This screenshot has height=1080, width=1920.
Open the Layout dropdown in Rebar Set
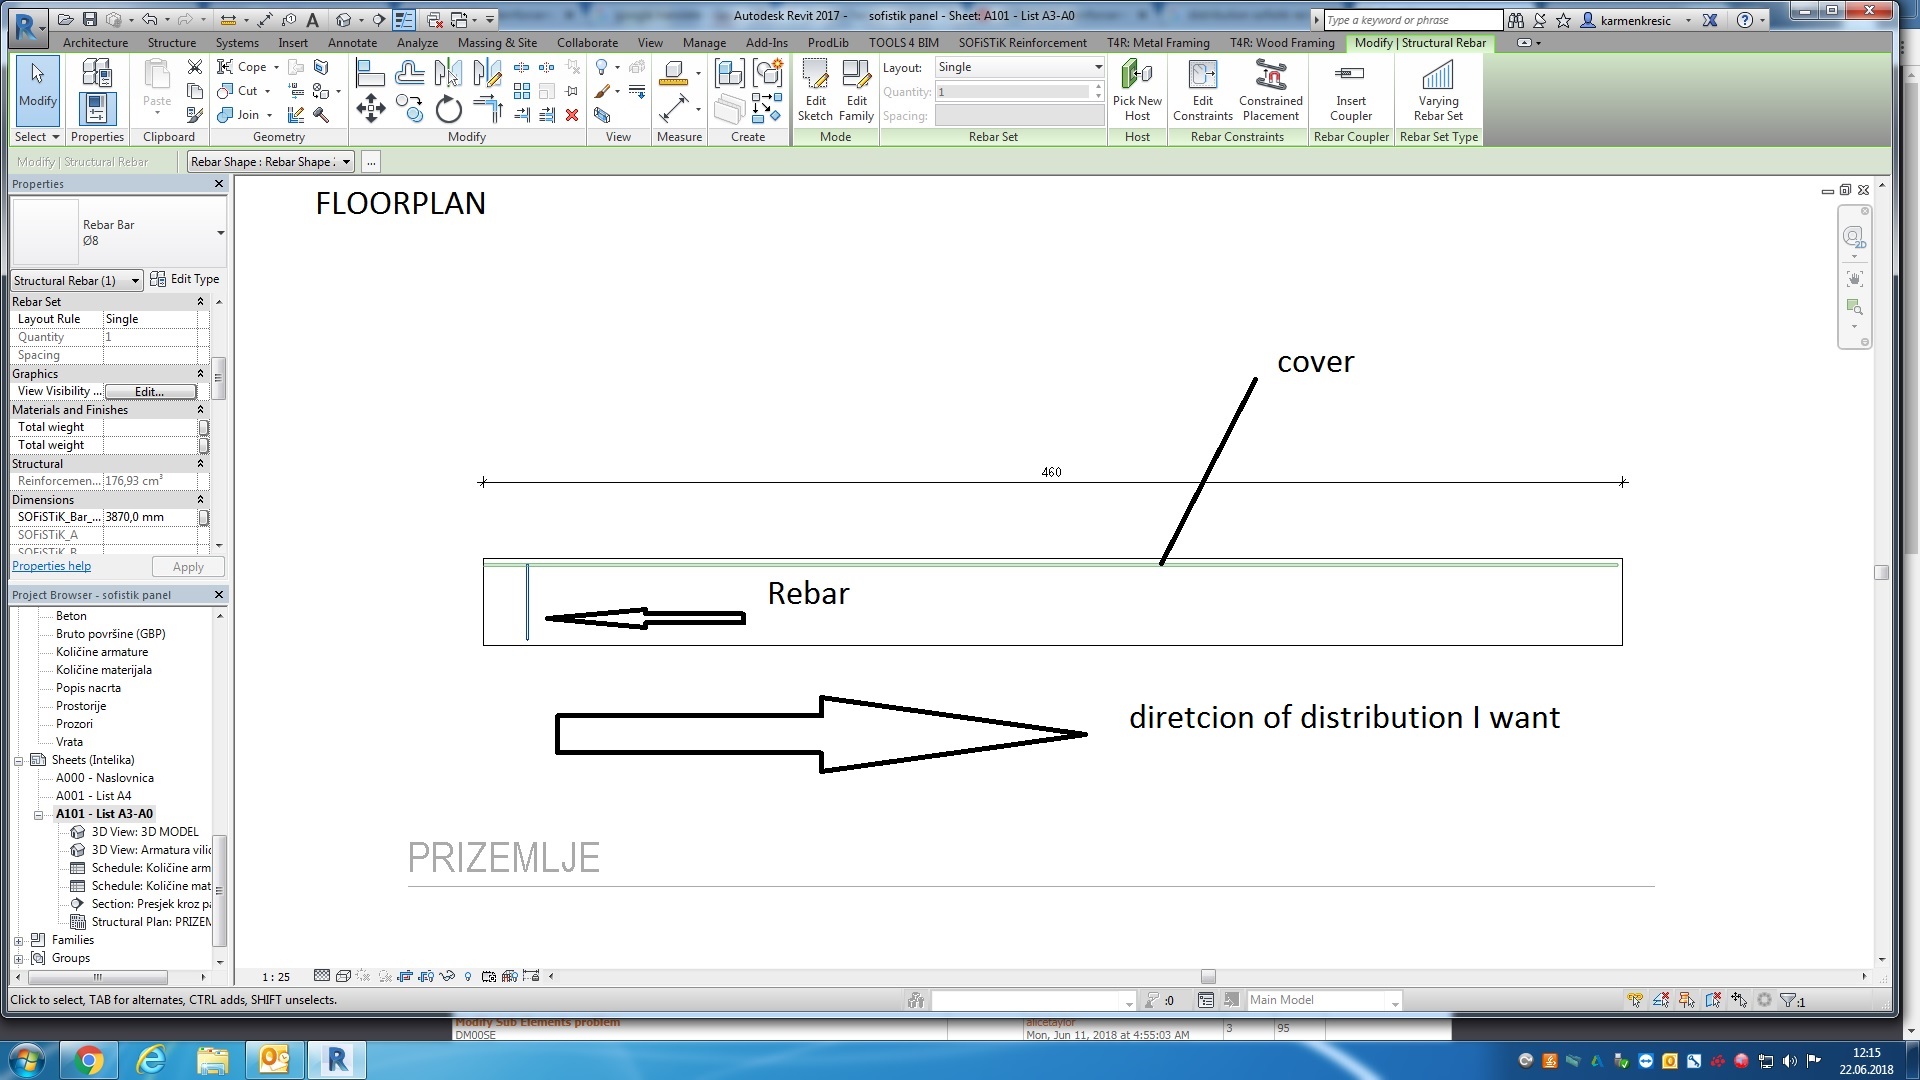coord(1096,67)
